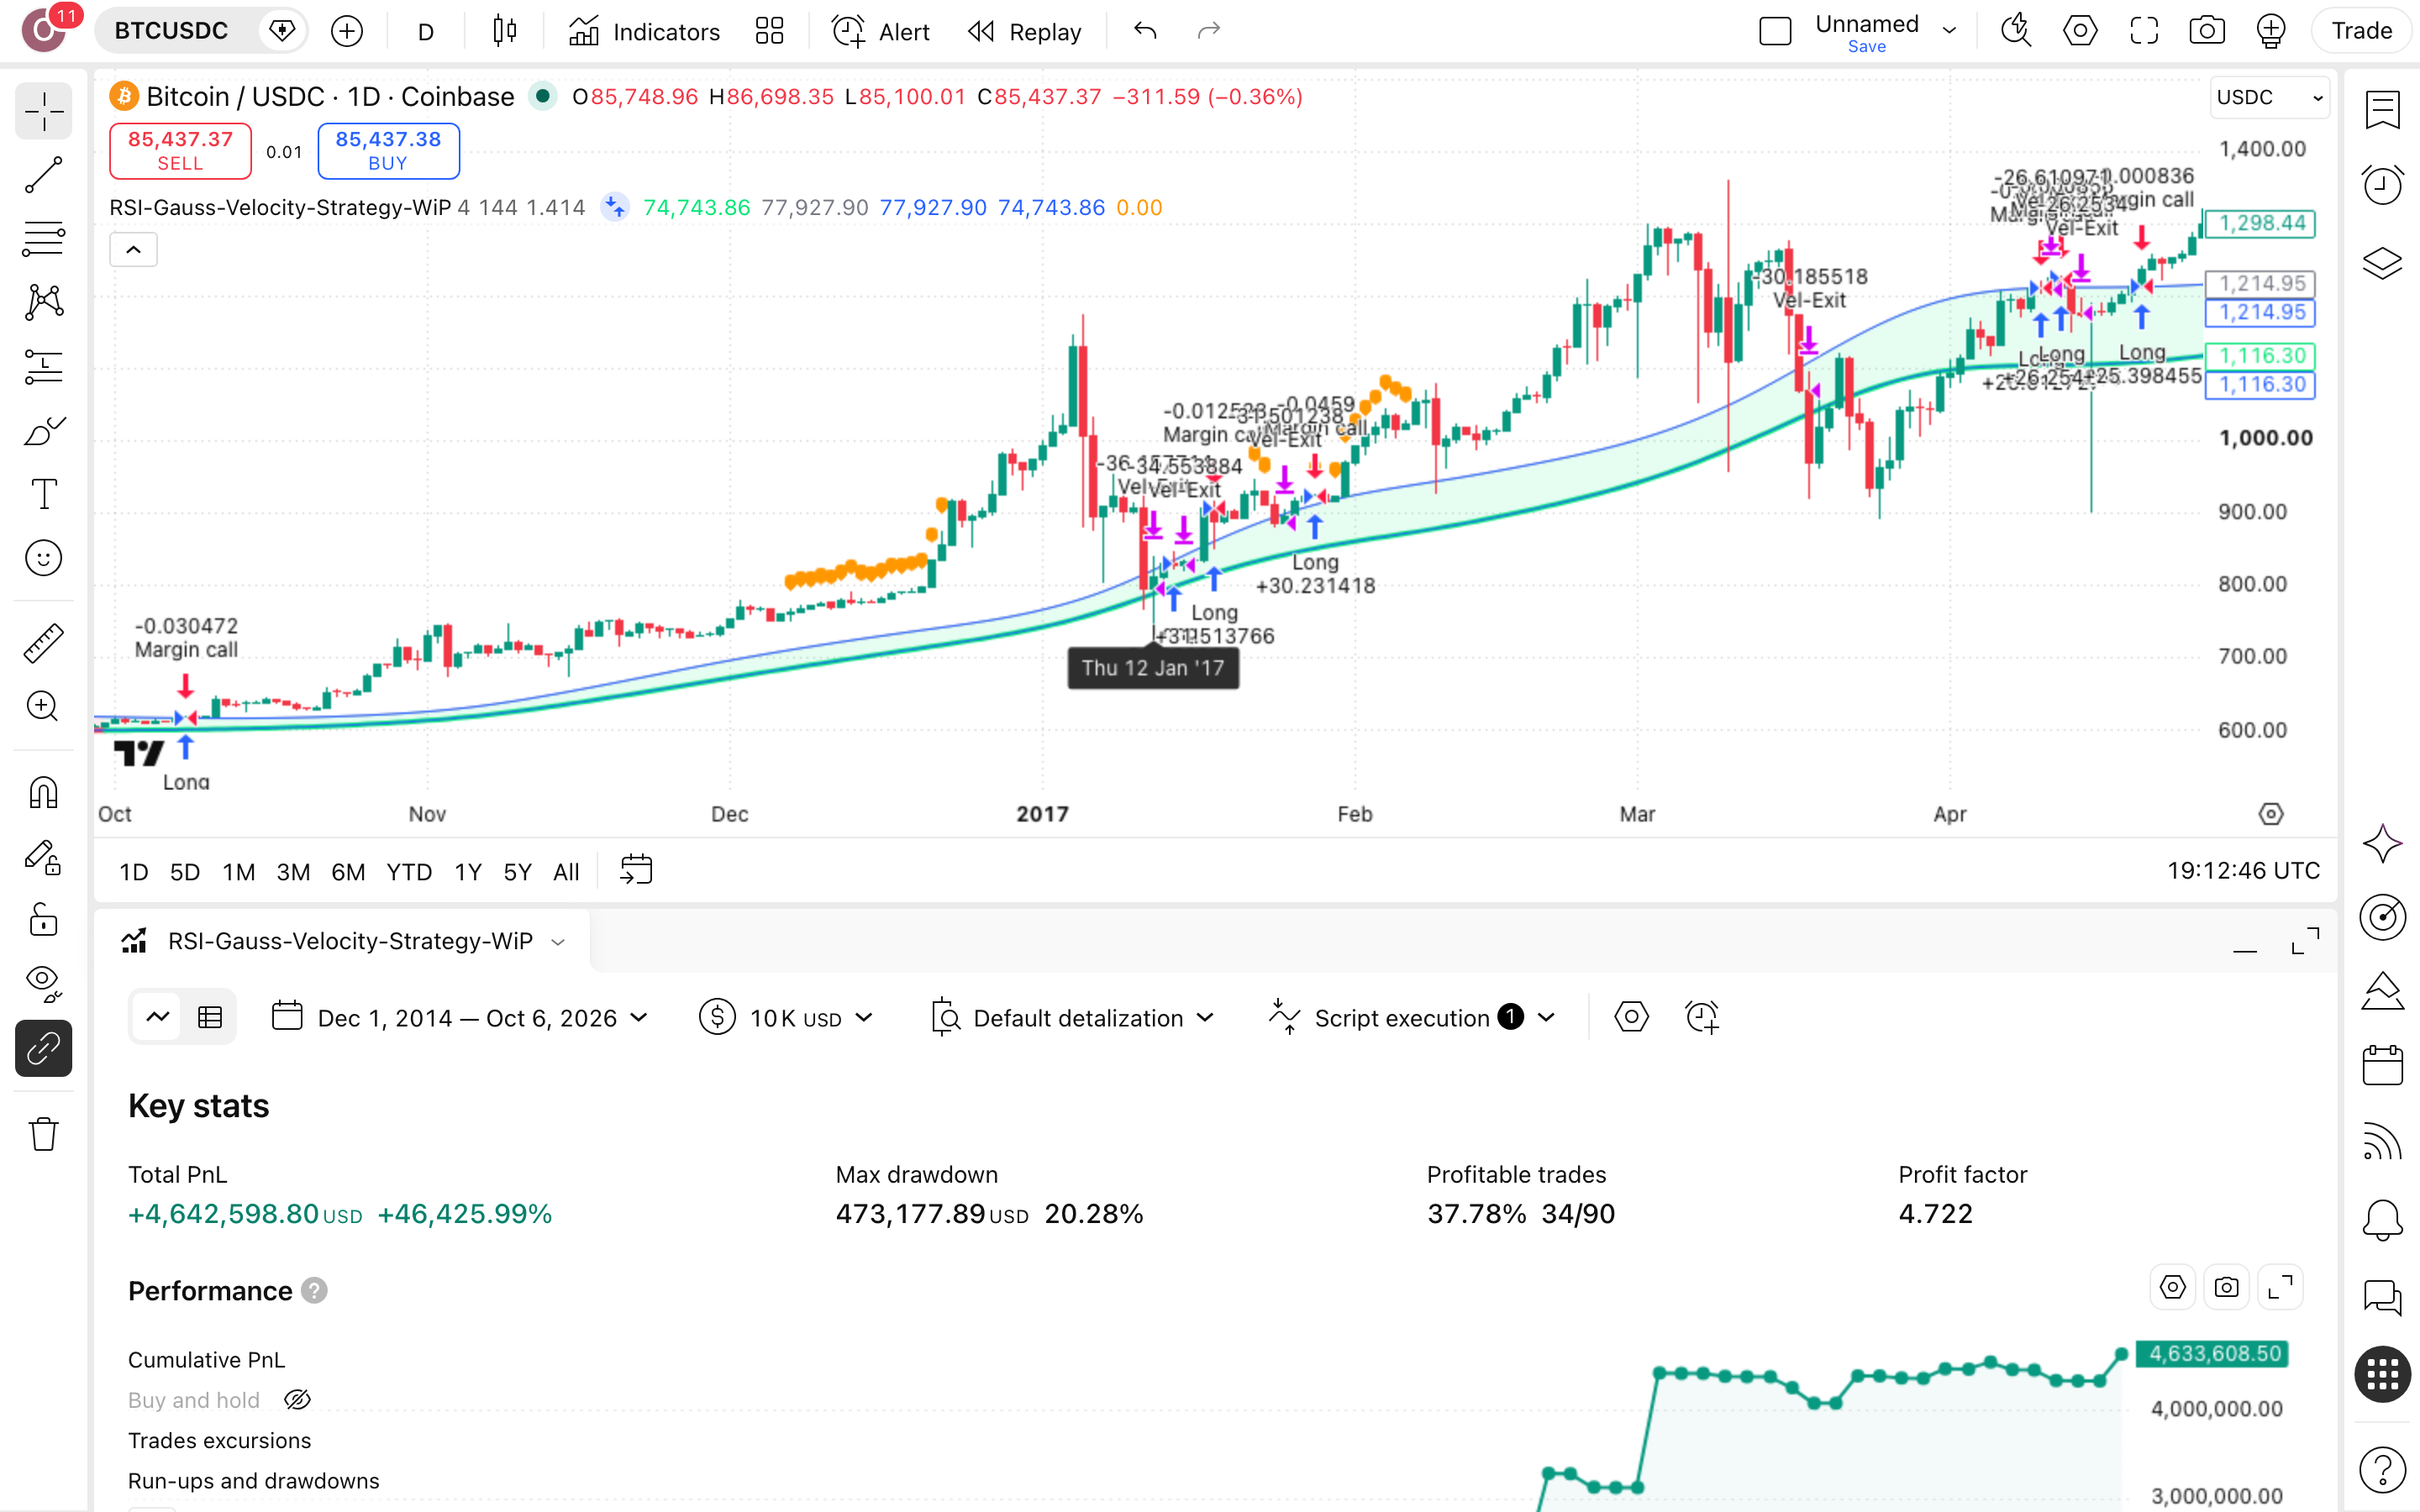Viewport: 2420px width, 1512px height.
Task: Delete drawings with the trash icon
Action: [44, 1134]
